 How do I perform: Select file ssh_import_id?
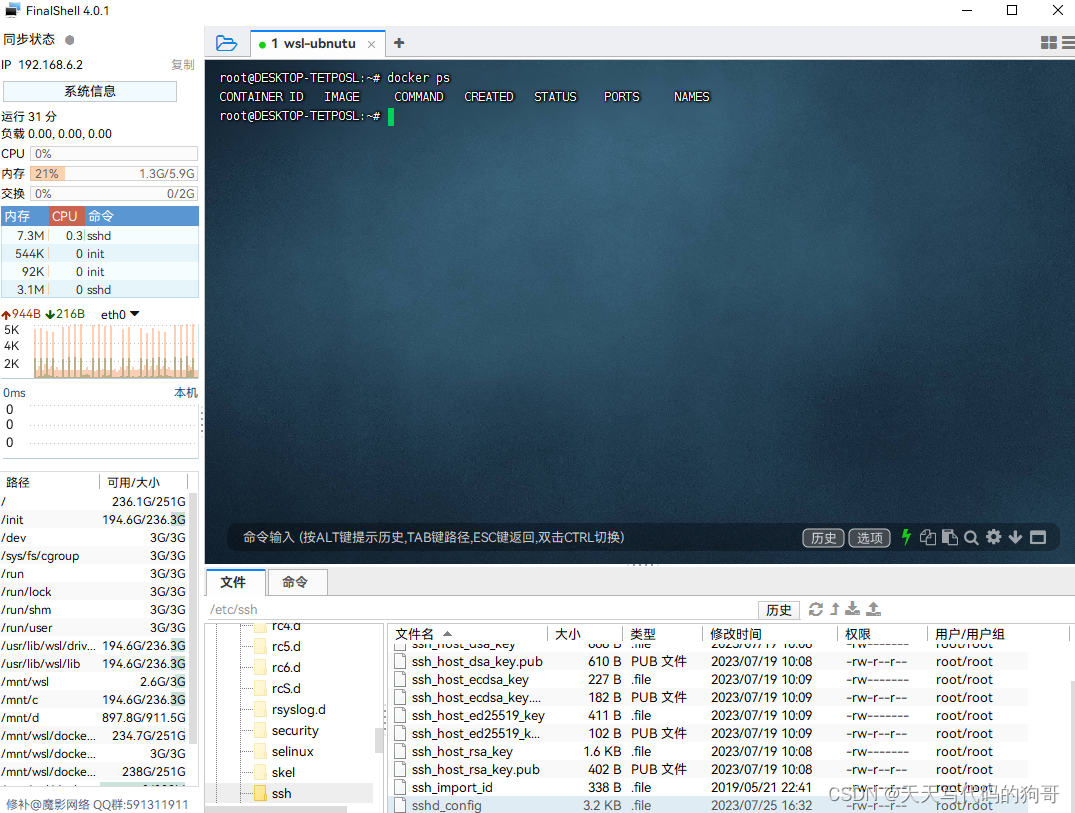tap(706, 787)
